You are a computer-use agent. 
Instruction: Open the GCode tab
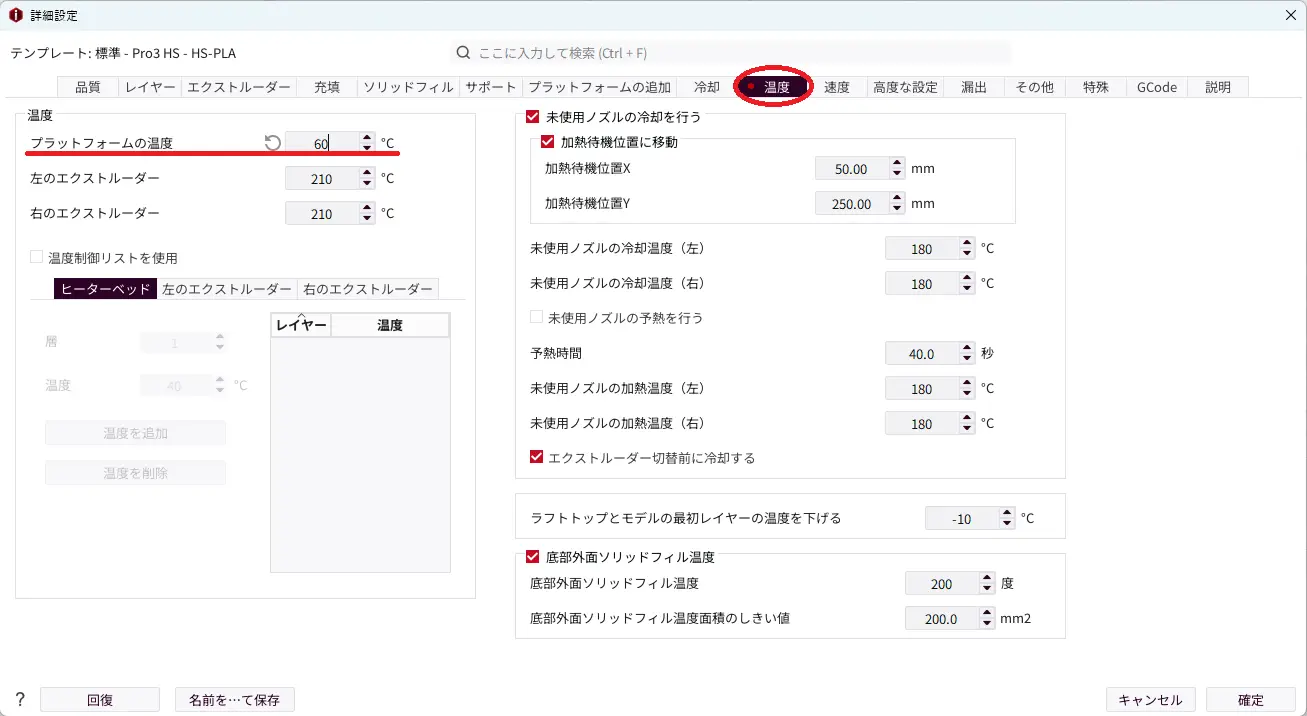point(1156,87)
